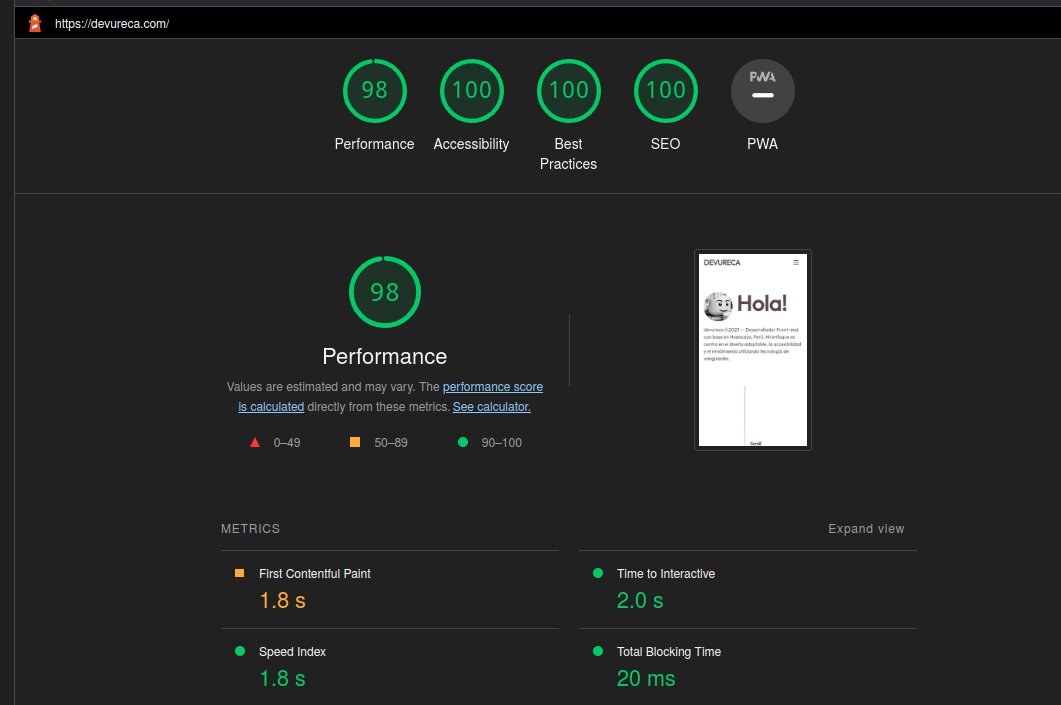The image size is (1061, 705).
Task: Click the green dot by Time to Interactive
Action: coord(597,573)
